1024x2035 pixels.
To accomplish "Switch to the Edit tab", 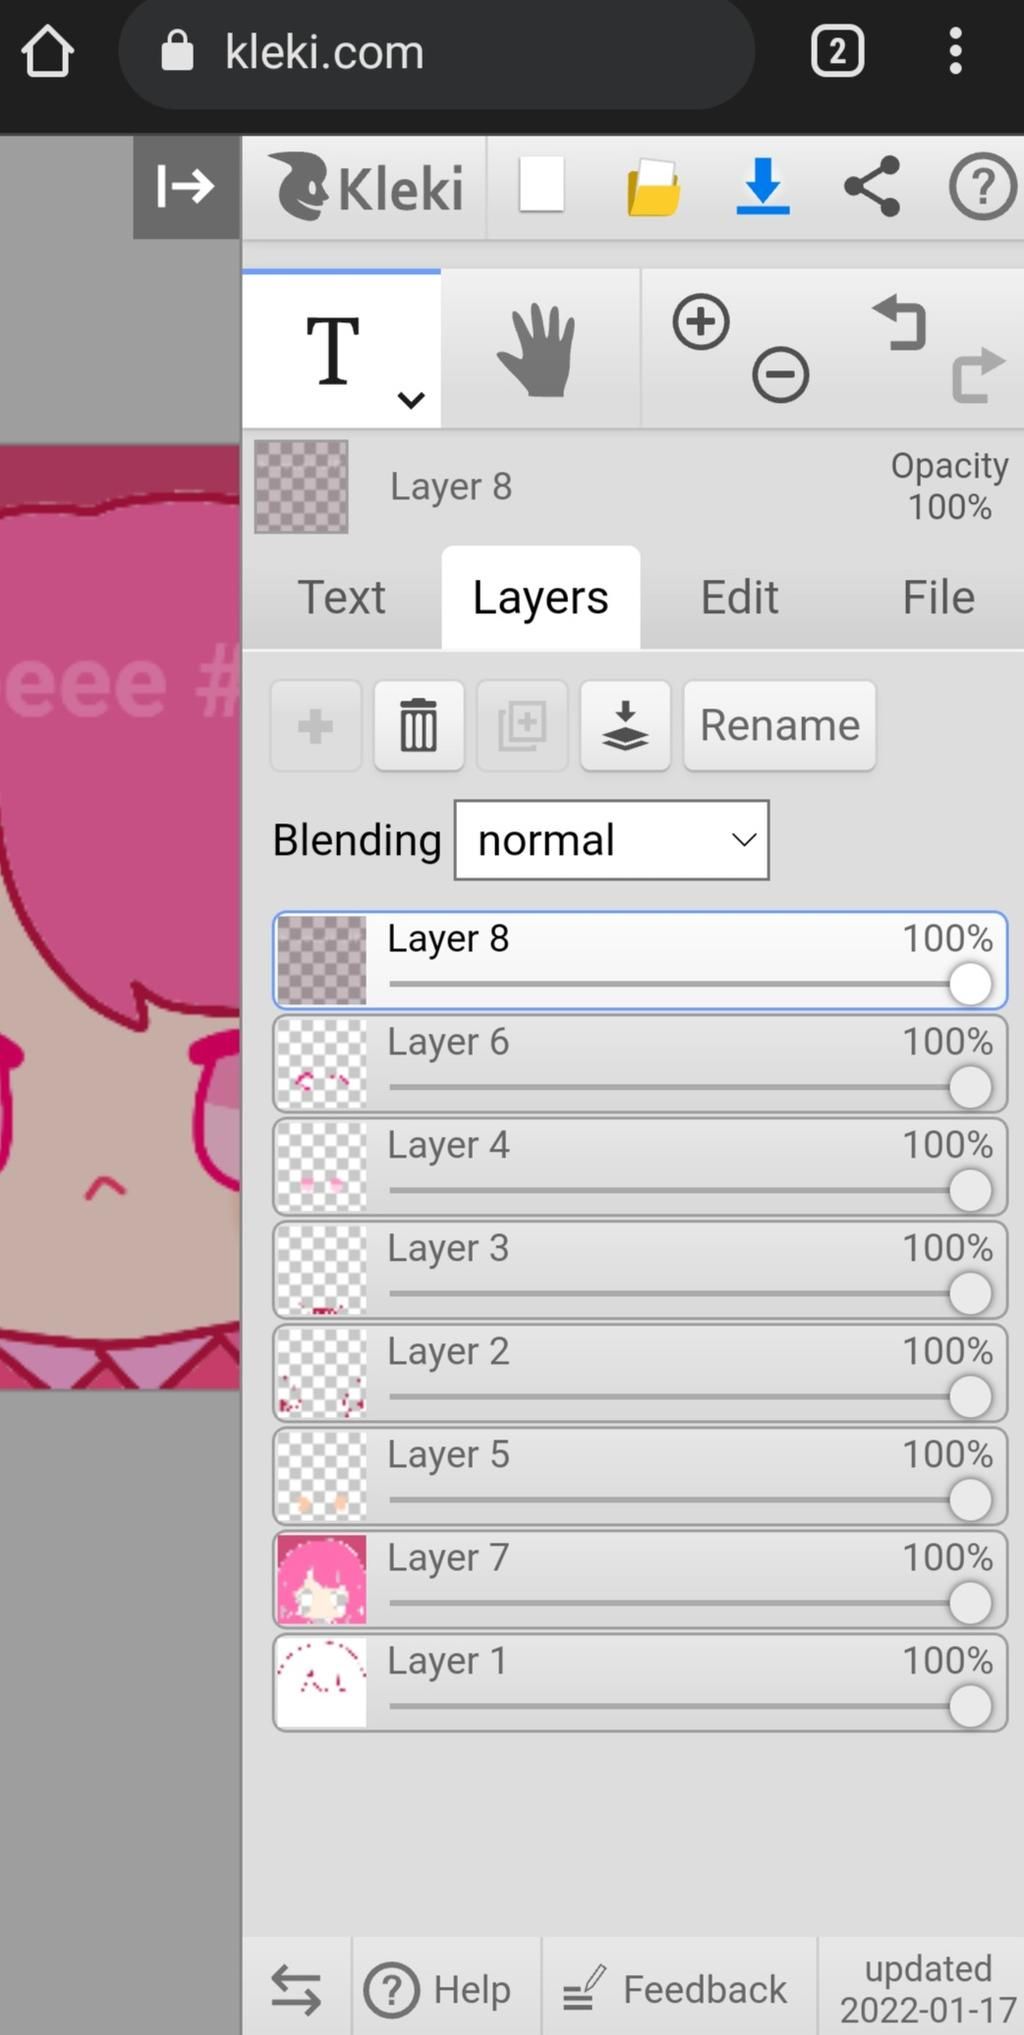I will click(x=739, y=598).
